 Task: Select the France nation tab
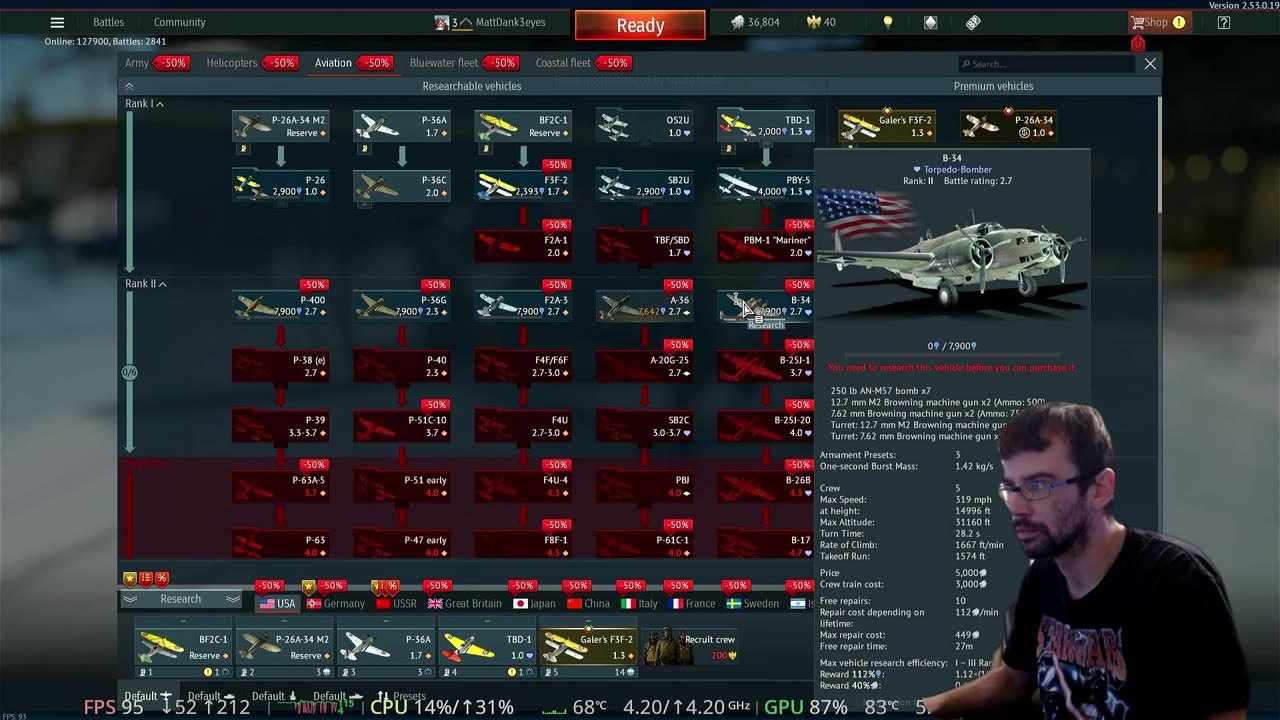click(692, 603)
